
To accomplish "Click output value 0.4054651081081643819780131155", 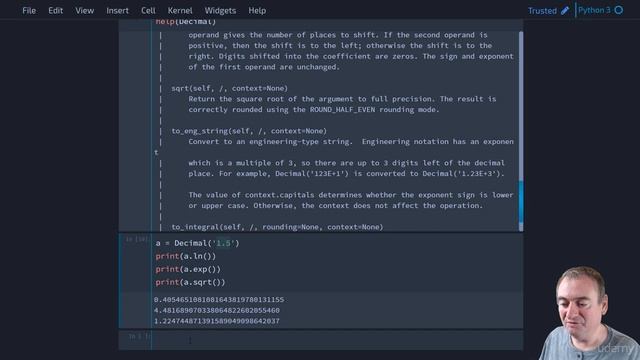I will [x=219, y=300].
